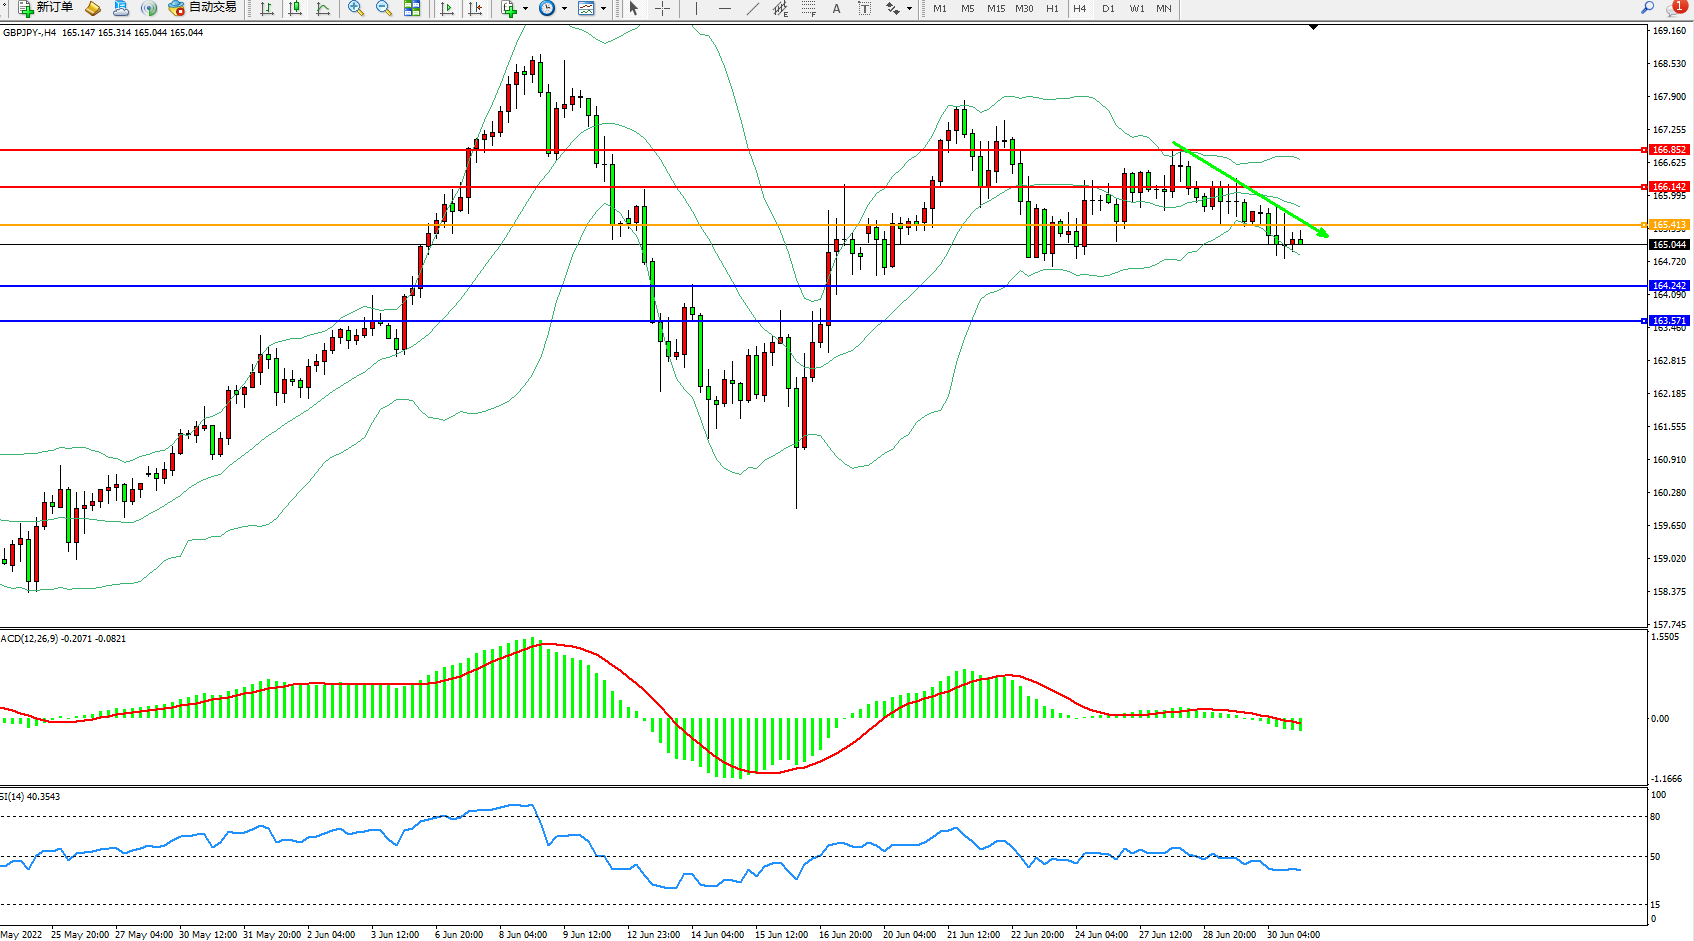
Task: Zoom in on the chart
Action: coord(355,9)
